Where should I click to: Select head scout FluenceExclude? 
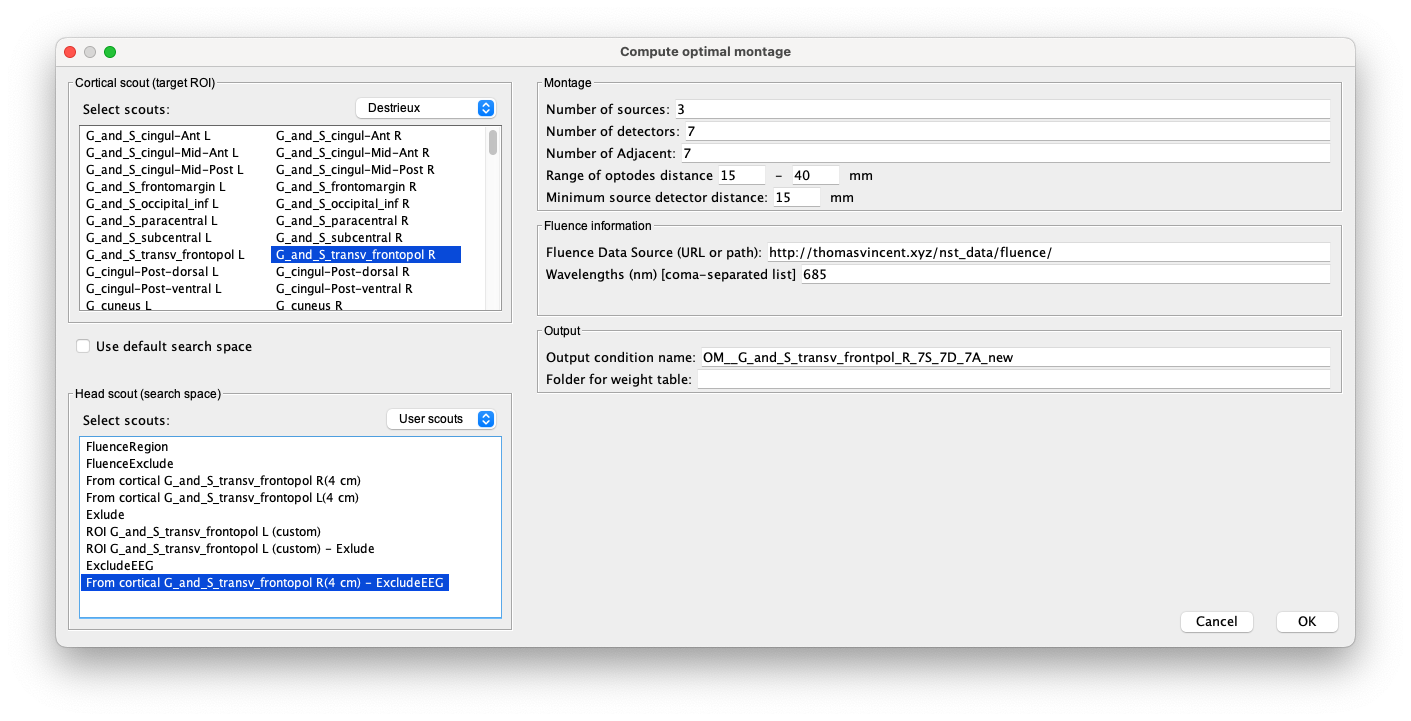tap(130, 463)
